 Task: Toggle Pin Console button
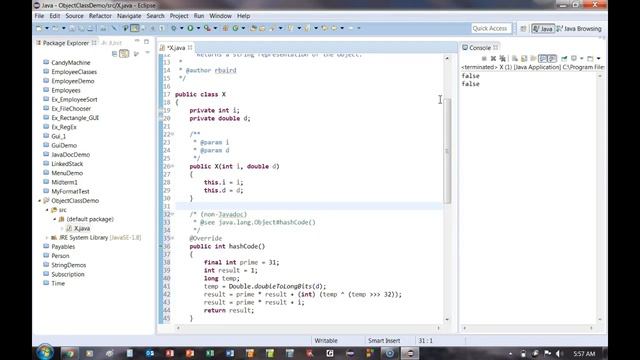click(564, 58)
